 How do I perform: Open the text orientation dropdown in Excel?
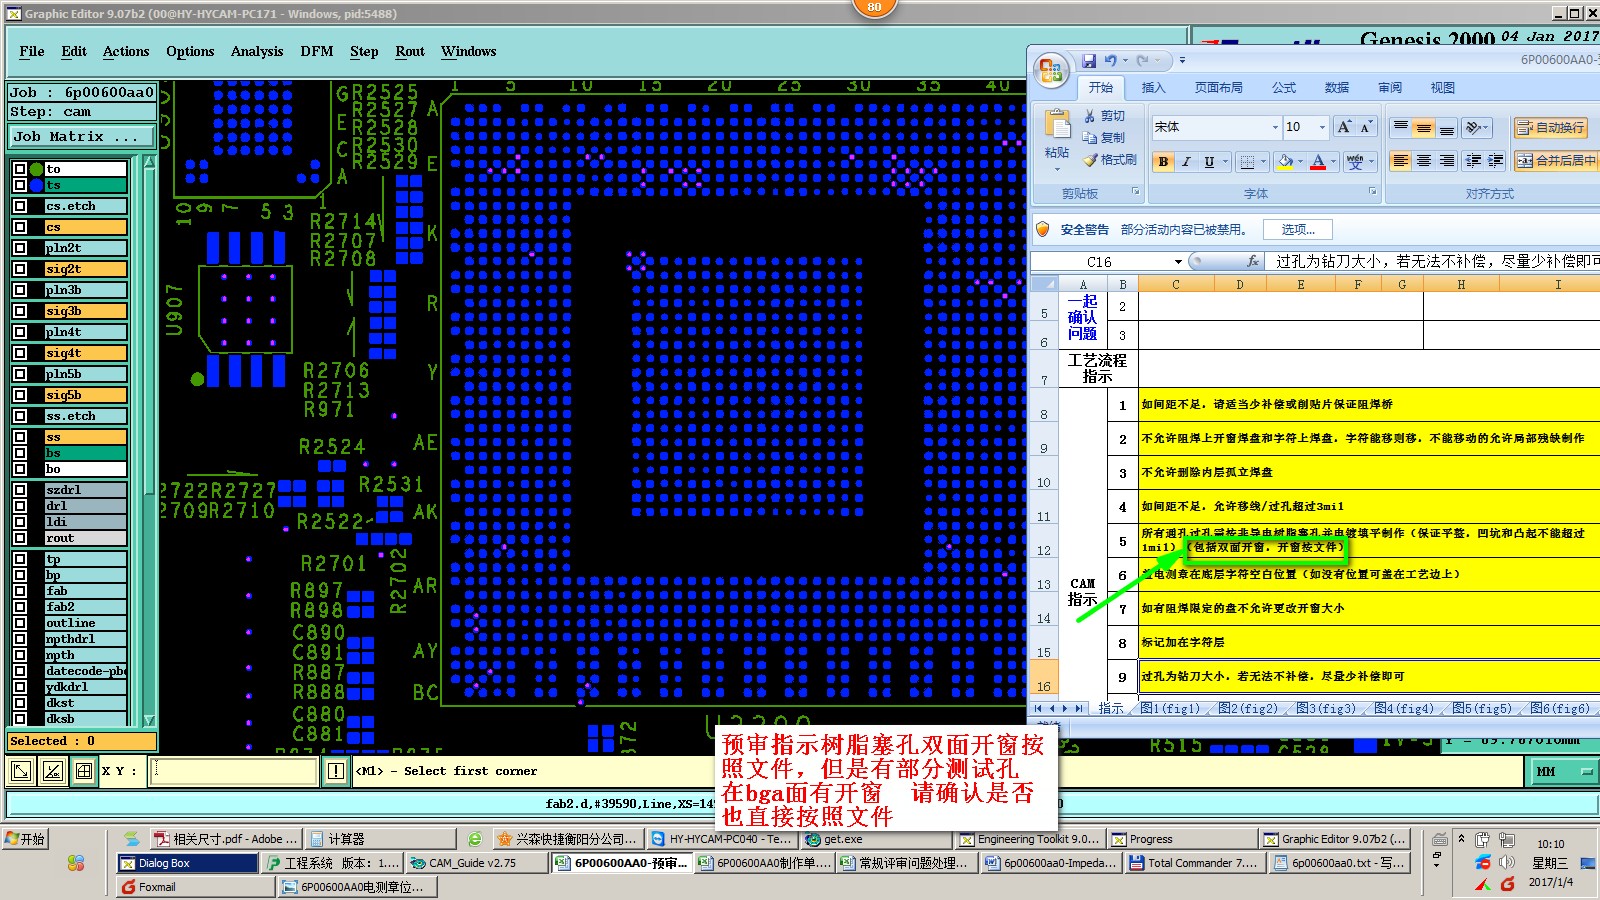click(1486, 127)
